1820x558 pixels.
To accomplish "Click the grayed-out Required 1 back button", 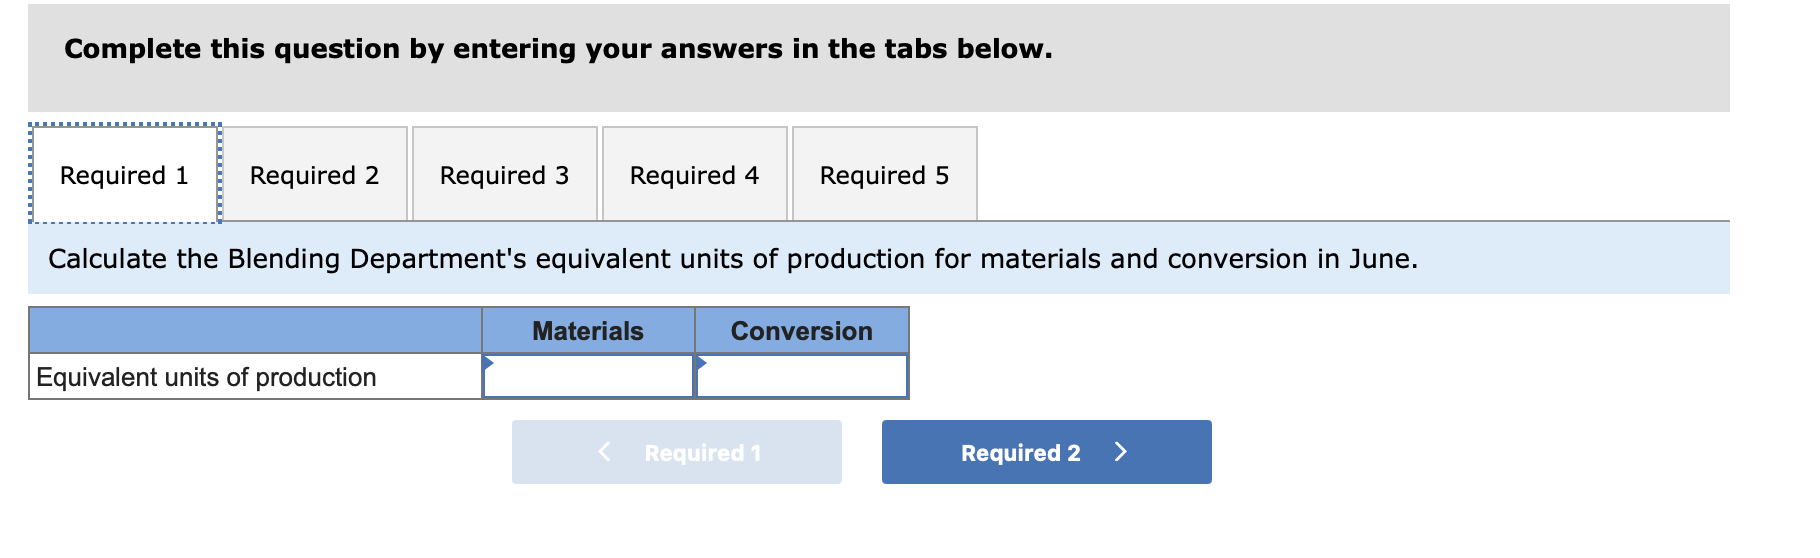I will [x=677, y=452].
